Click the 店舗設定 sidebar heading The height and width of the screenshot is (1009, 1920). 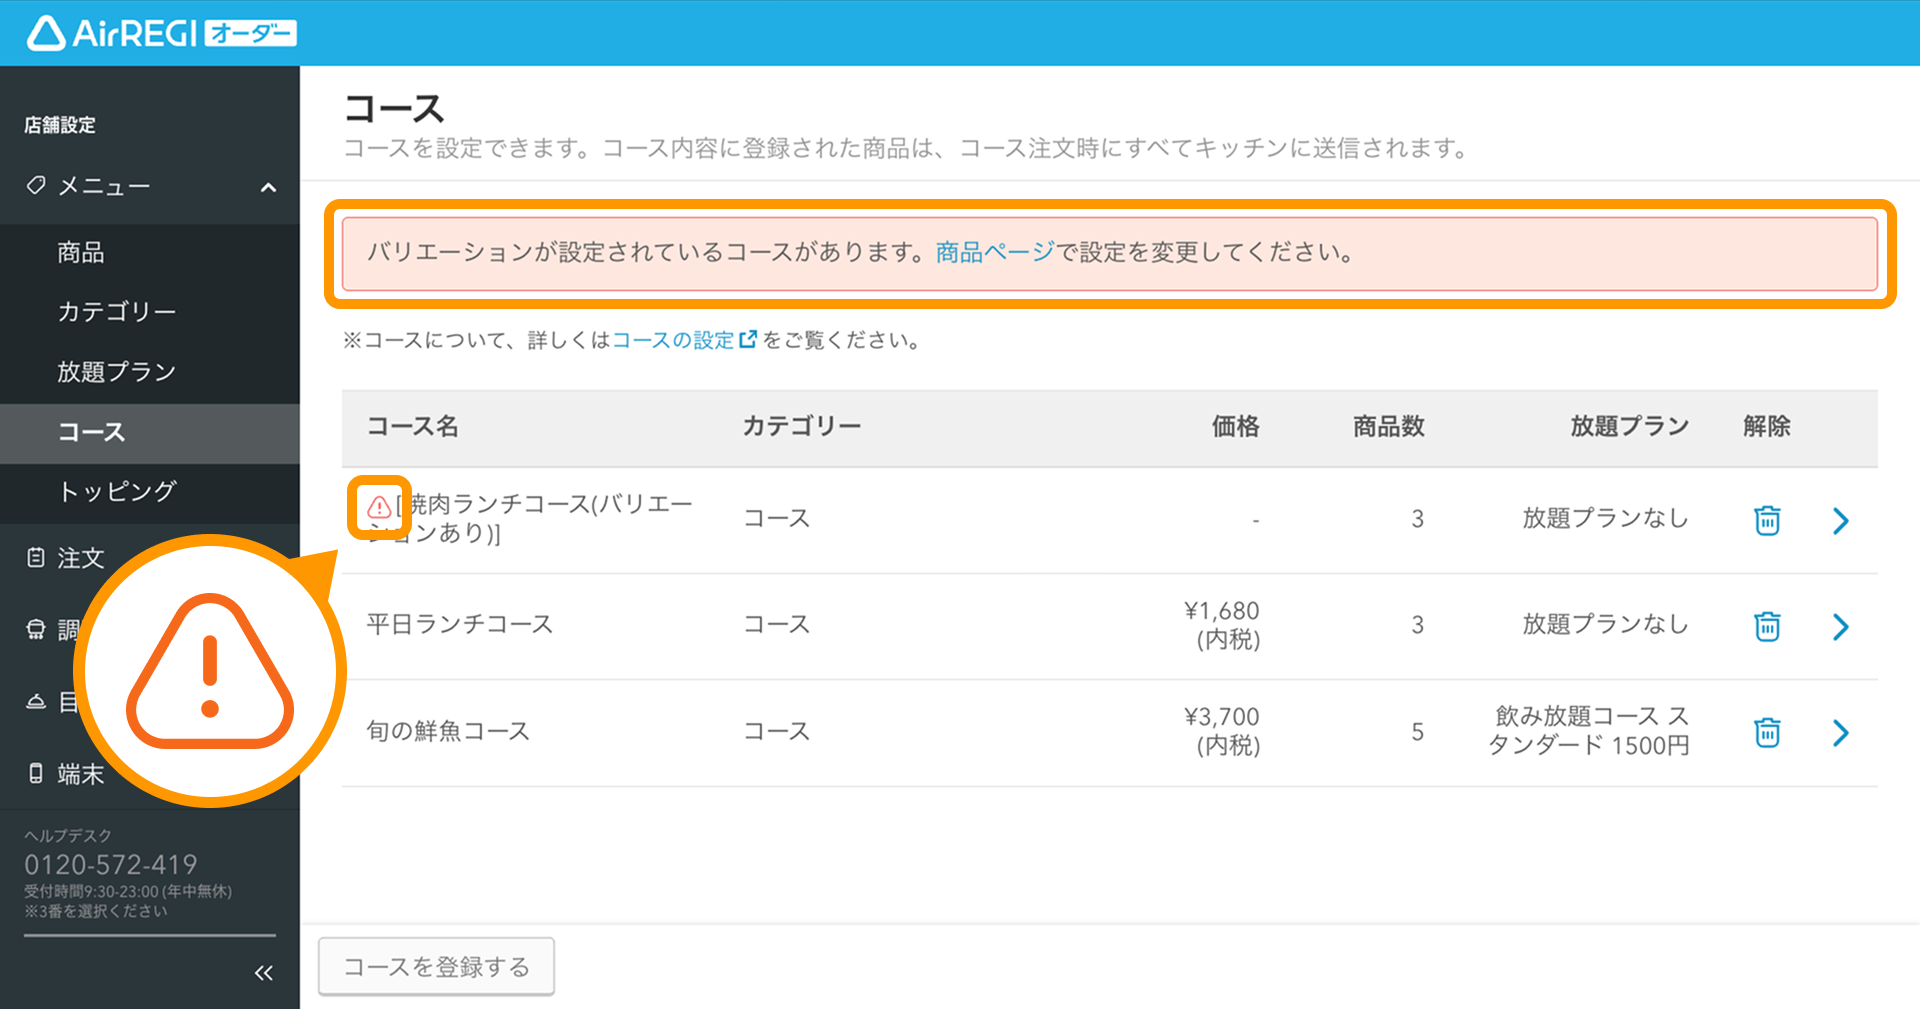pyautogui.click(x=60, y=125)
